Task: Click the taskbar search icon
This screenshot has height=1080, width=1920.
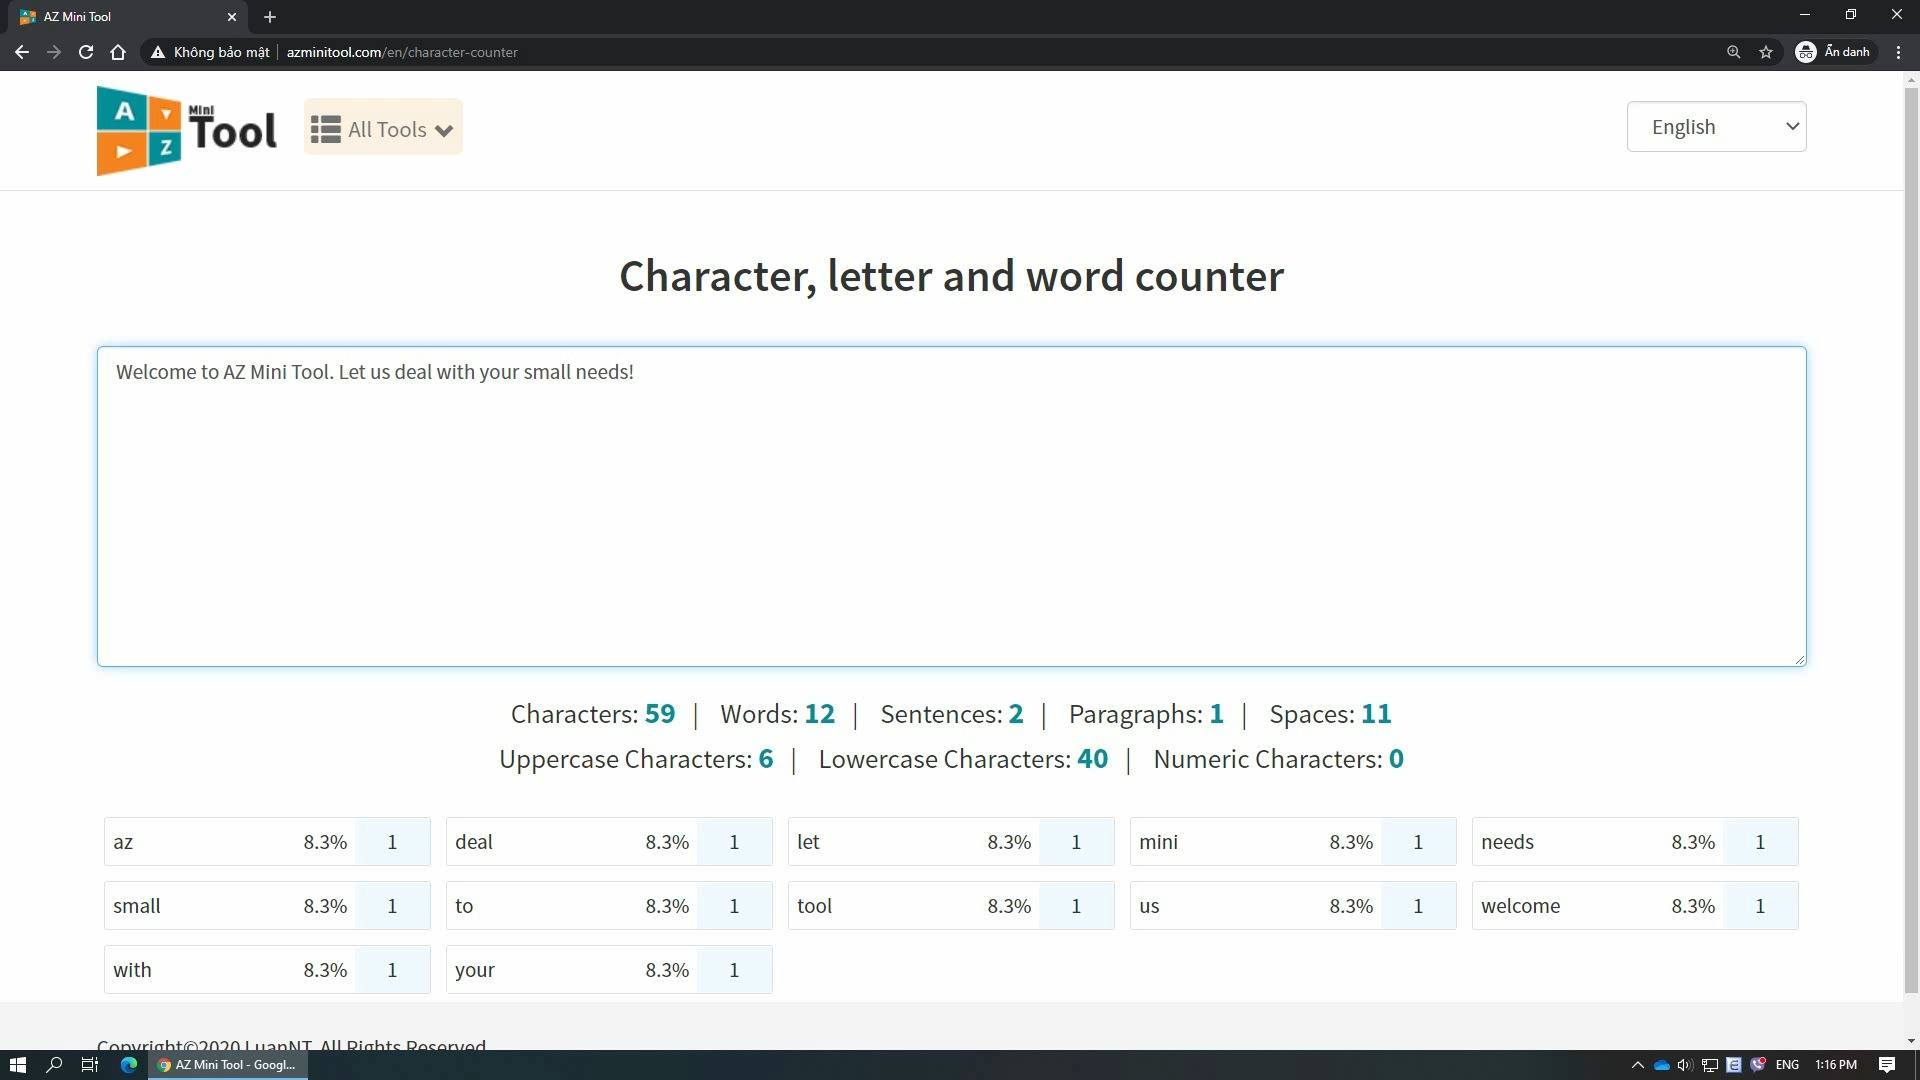Action: pyautogui.click(x=55, y=1065)
